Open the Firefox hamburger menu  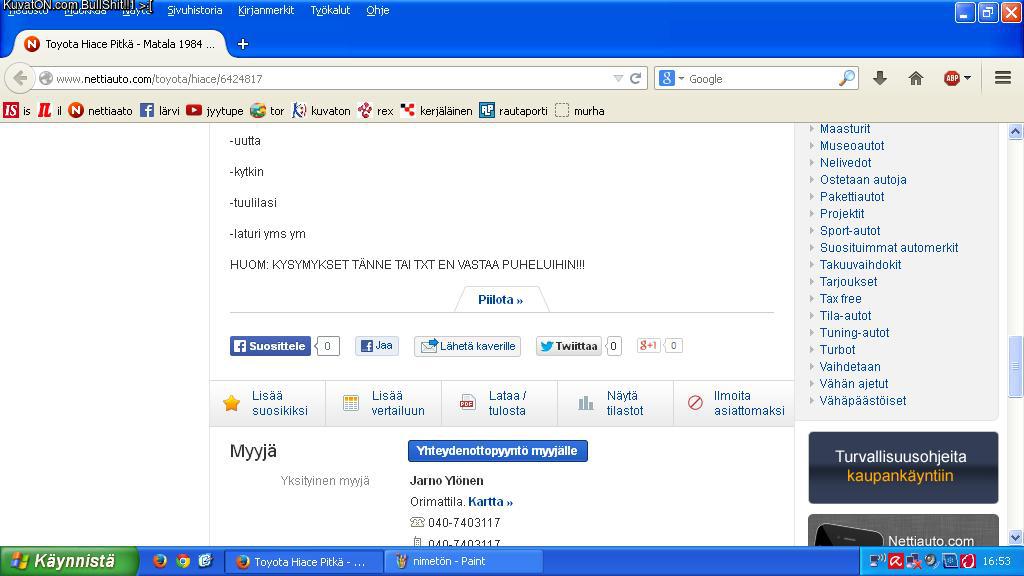click(1002, 78)
